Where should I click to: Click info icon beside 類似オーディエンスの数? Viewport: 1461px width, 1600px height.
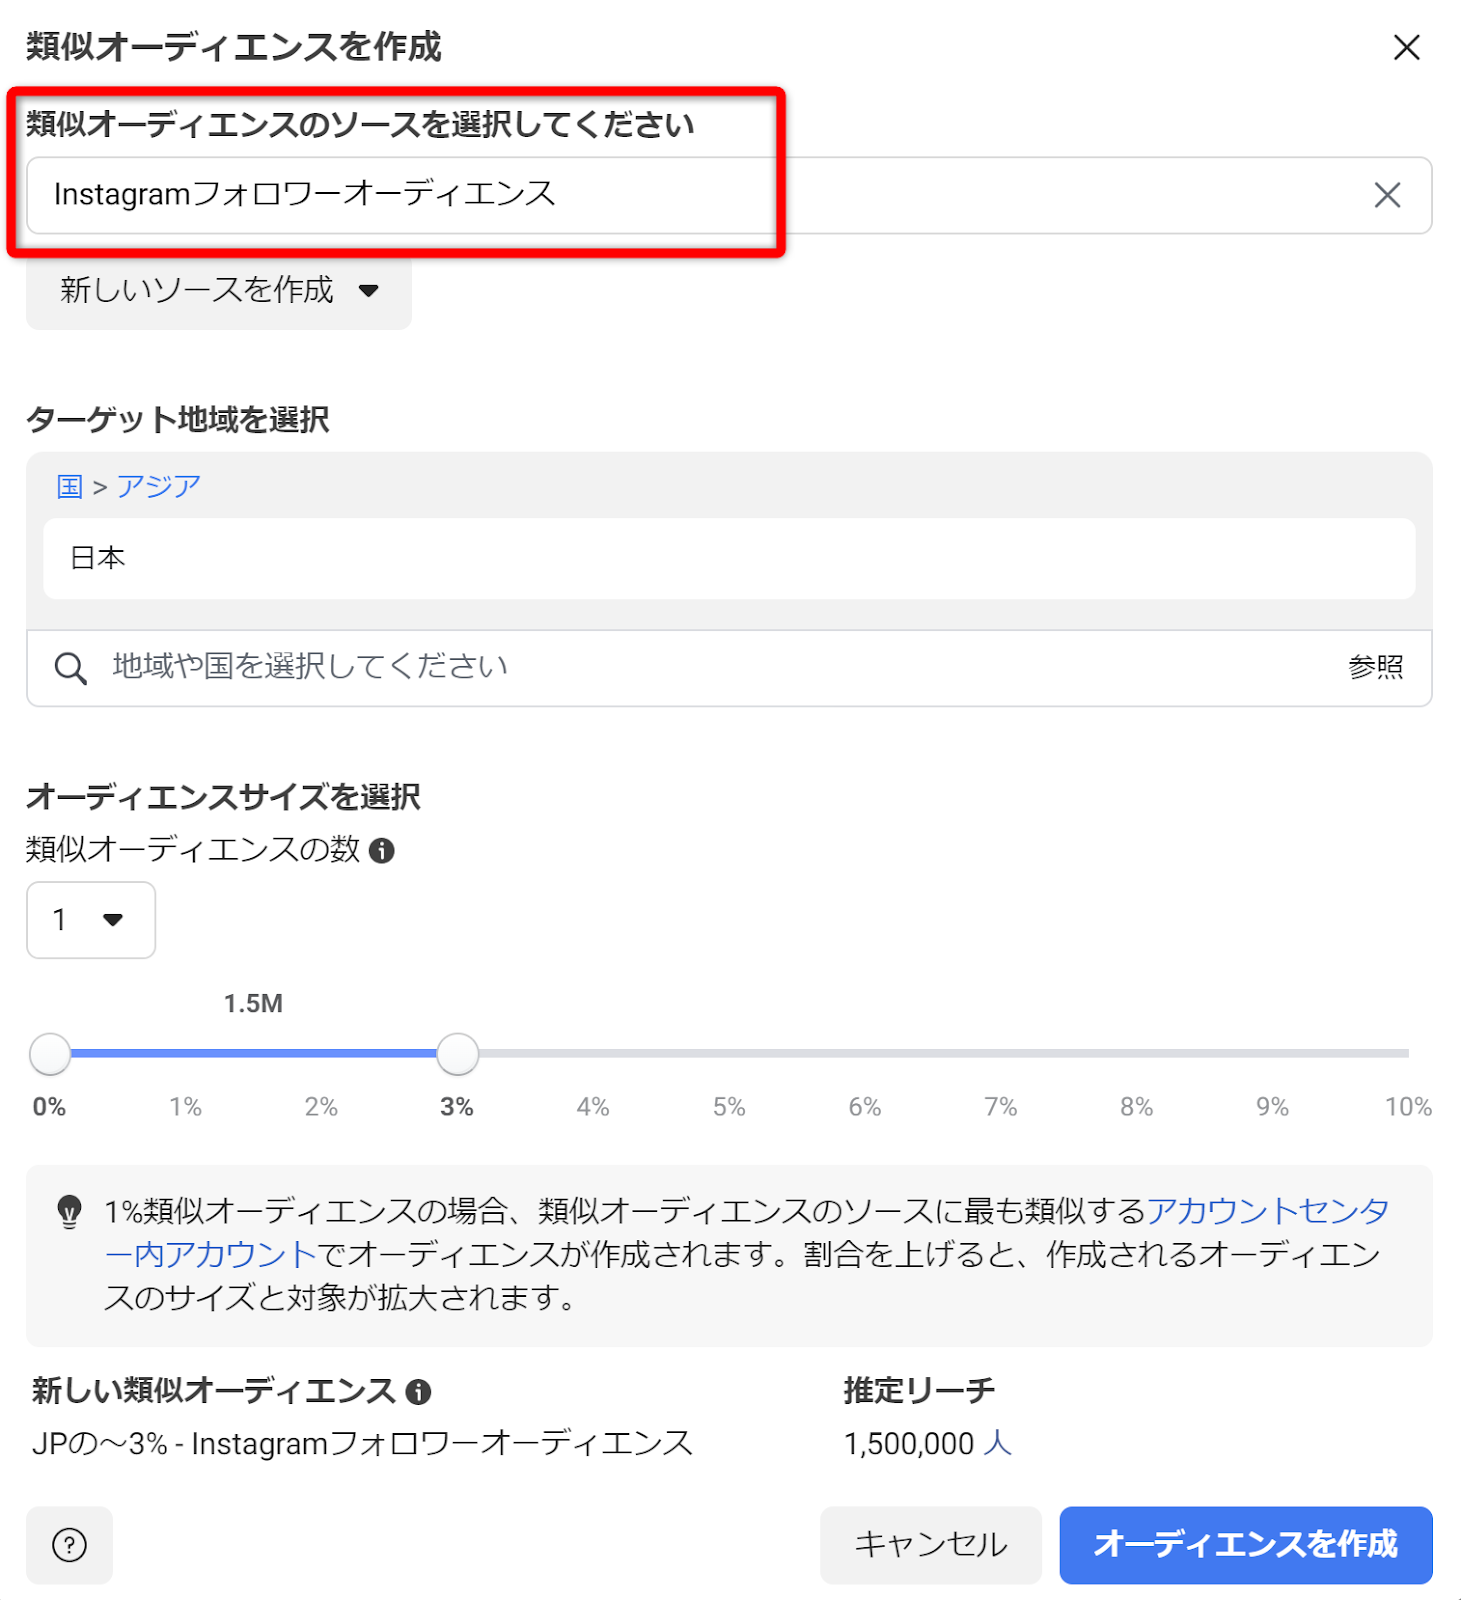tap(382, 851)
